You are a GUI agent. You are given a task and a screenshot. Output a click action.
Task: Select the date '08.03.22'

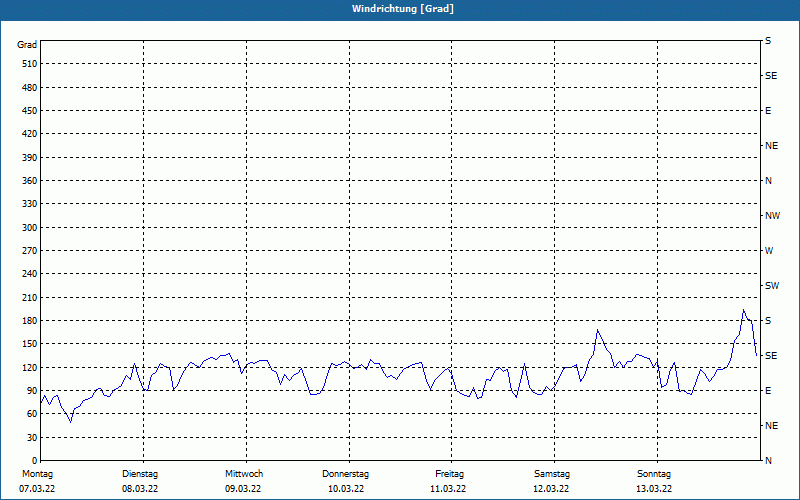pos(140,489)
